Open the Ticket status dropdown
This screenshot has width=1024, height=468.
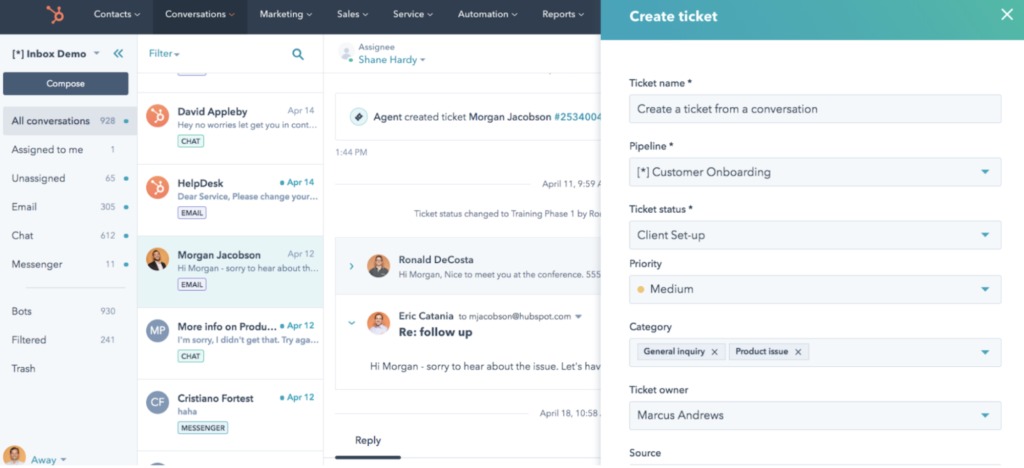point(814,236)
